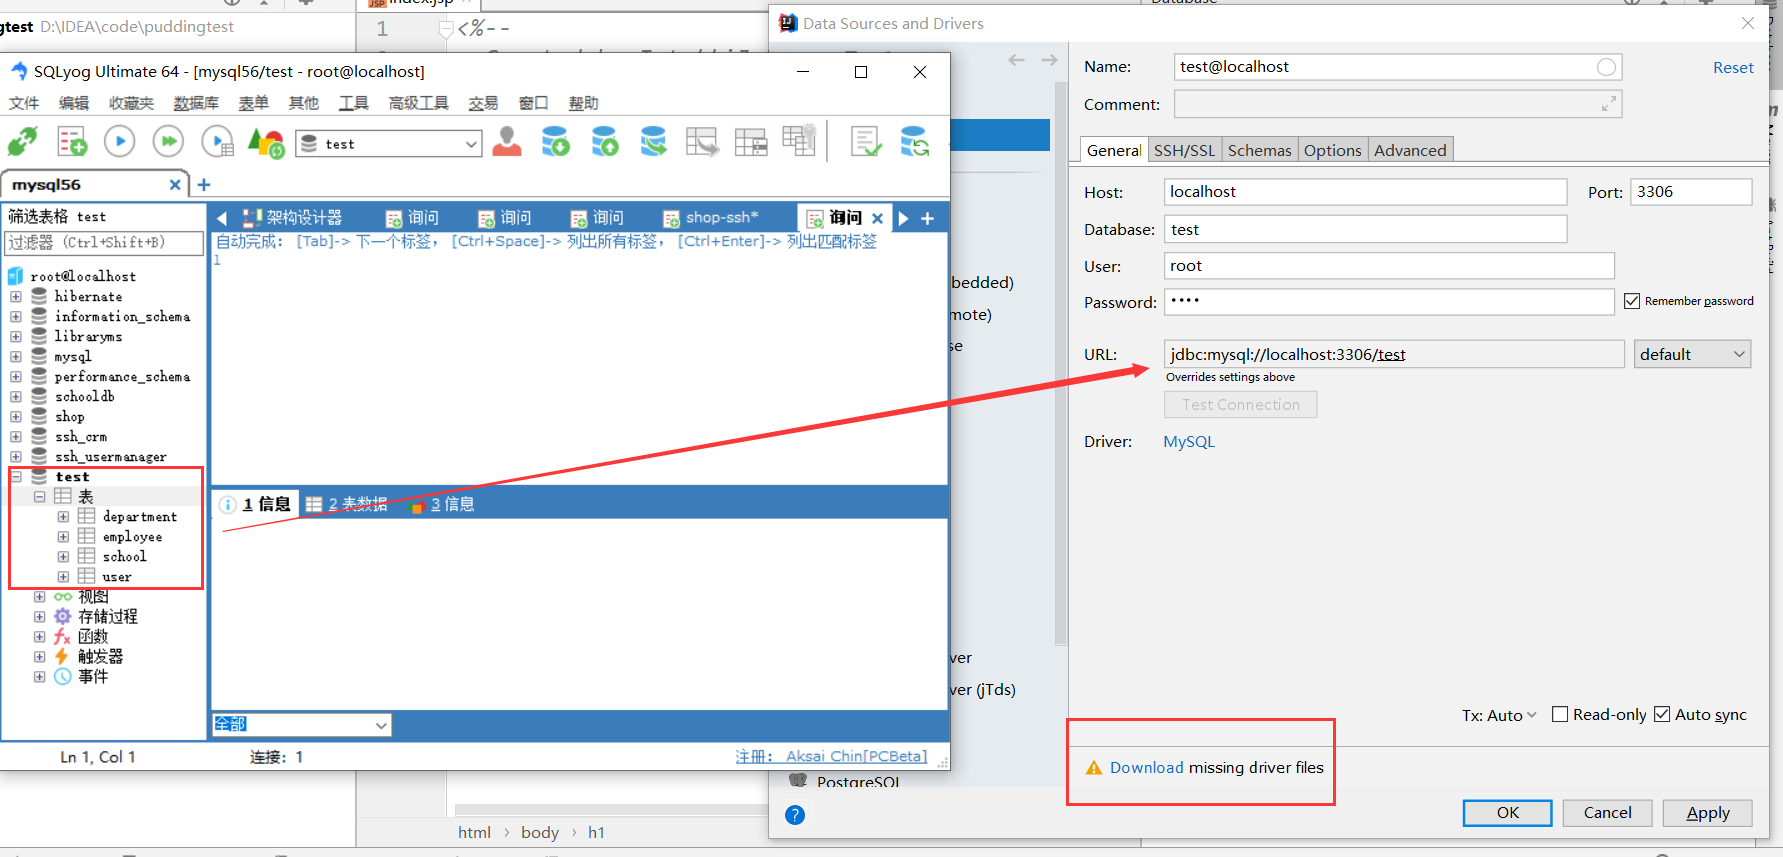The height and width of the screenshot is (857, 1783).
Task: Expand the hibernate database node
Action: click(16, 297)
